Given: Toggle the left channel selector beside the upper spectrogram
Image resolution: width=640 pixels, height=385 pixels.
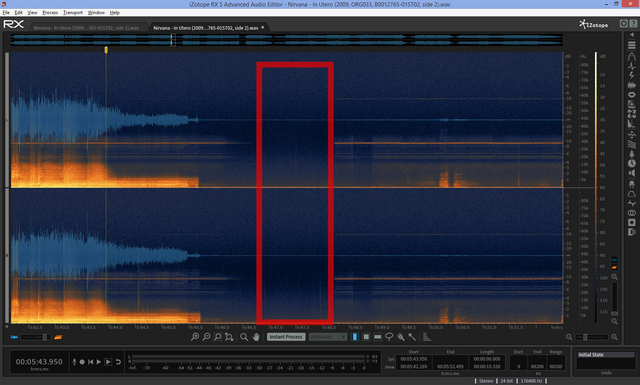Looking at the screenshot, I should point(7,120).
